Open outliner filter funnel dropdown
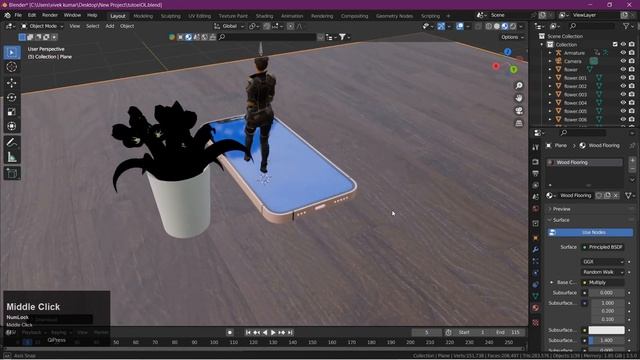This screenshot has height=360, width=640. click(x=628, y=26)
